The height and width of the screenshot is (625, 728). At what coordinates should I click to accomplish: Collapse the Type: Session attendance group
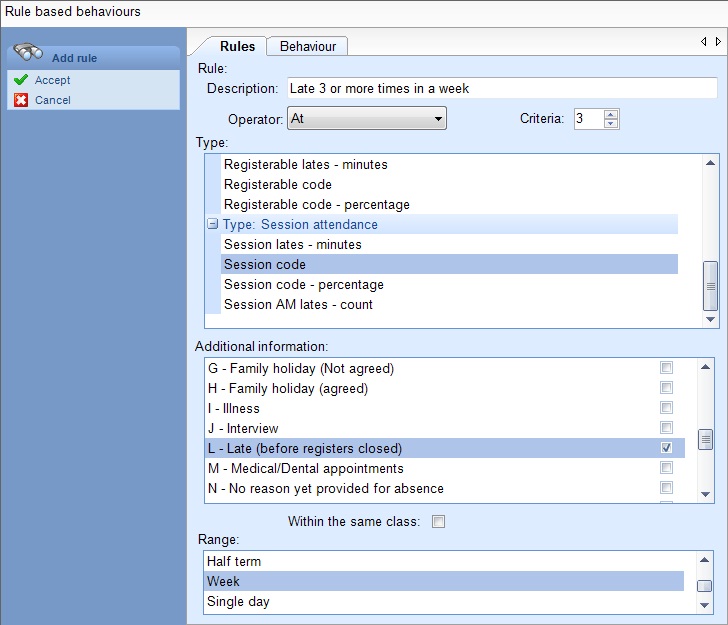(212, 224)
